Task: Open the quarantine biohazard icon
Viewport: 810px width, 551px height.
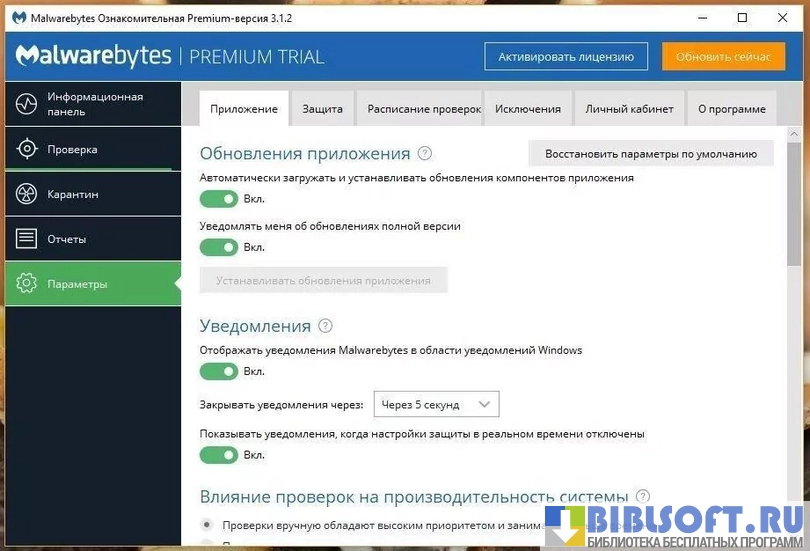Action: (27, 194)
